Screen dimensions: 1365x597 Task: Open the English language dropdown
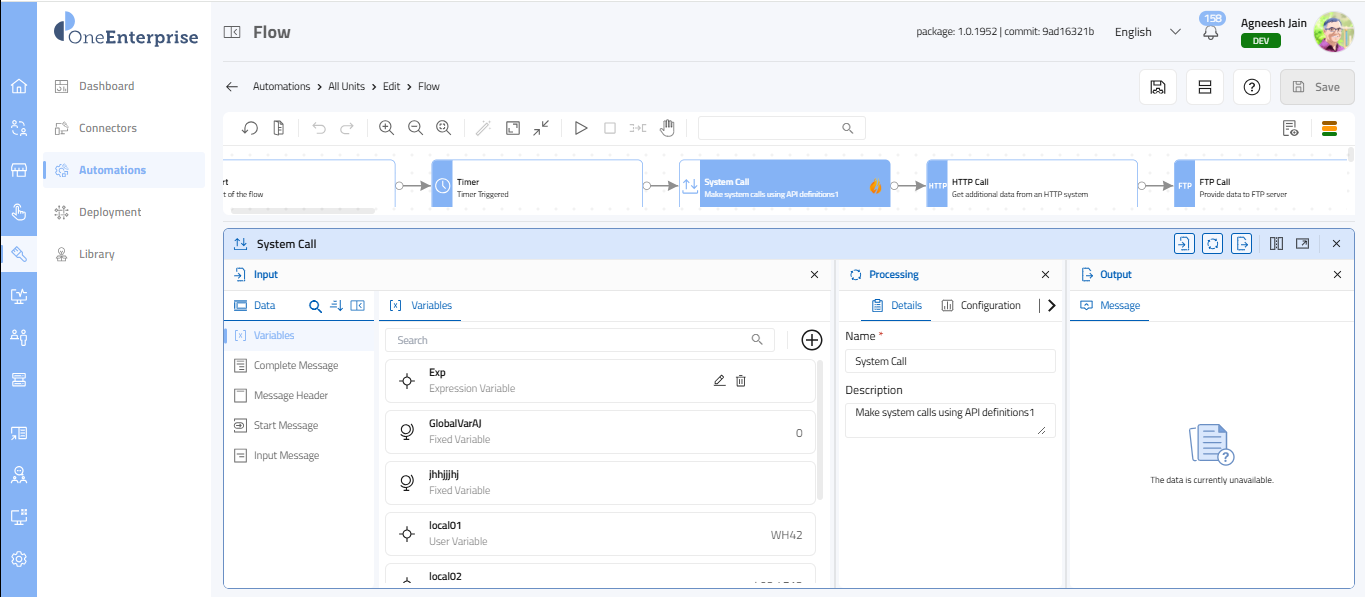pos(1147,32)
